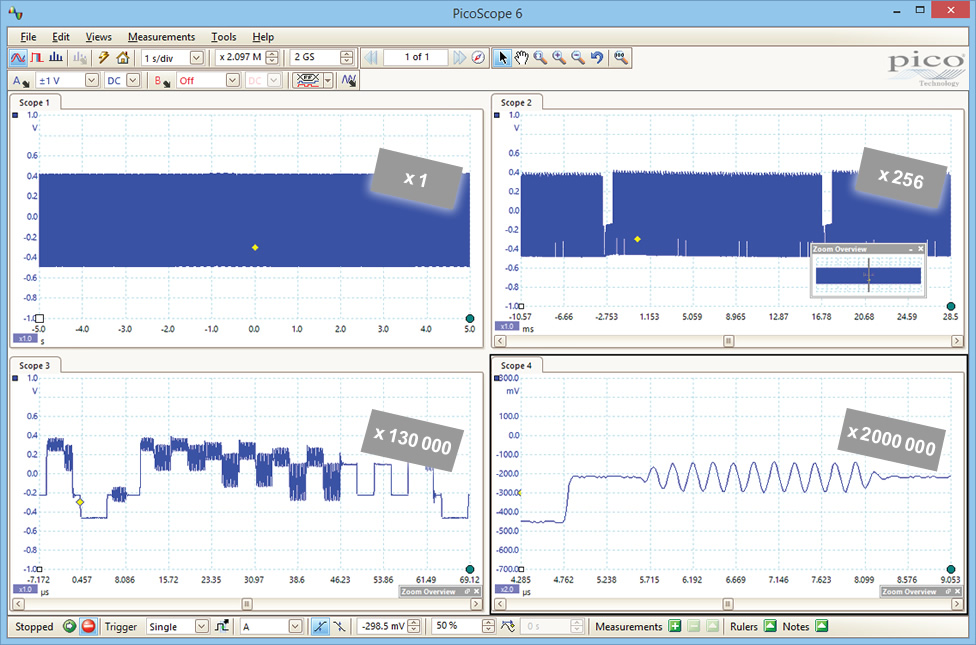The height and width of the screenshot is (645, 976).
Task: Switch to Persistence mode icon
Action: click(37, 58)
